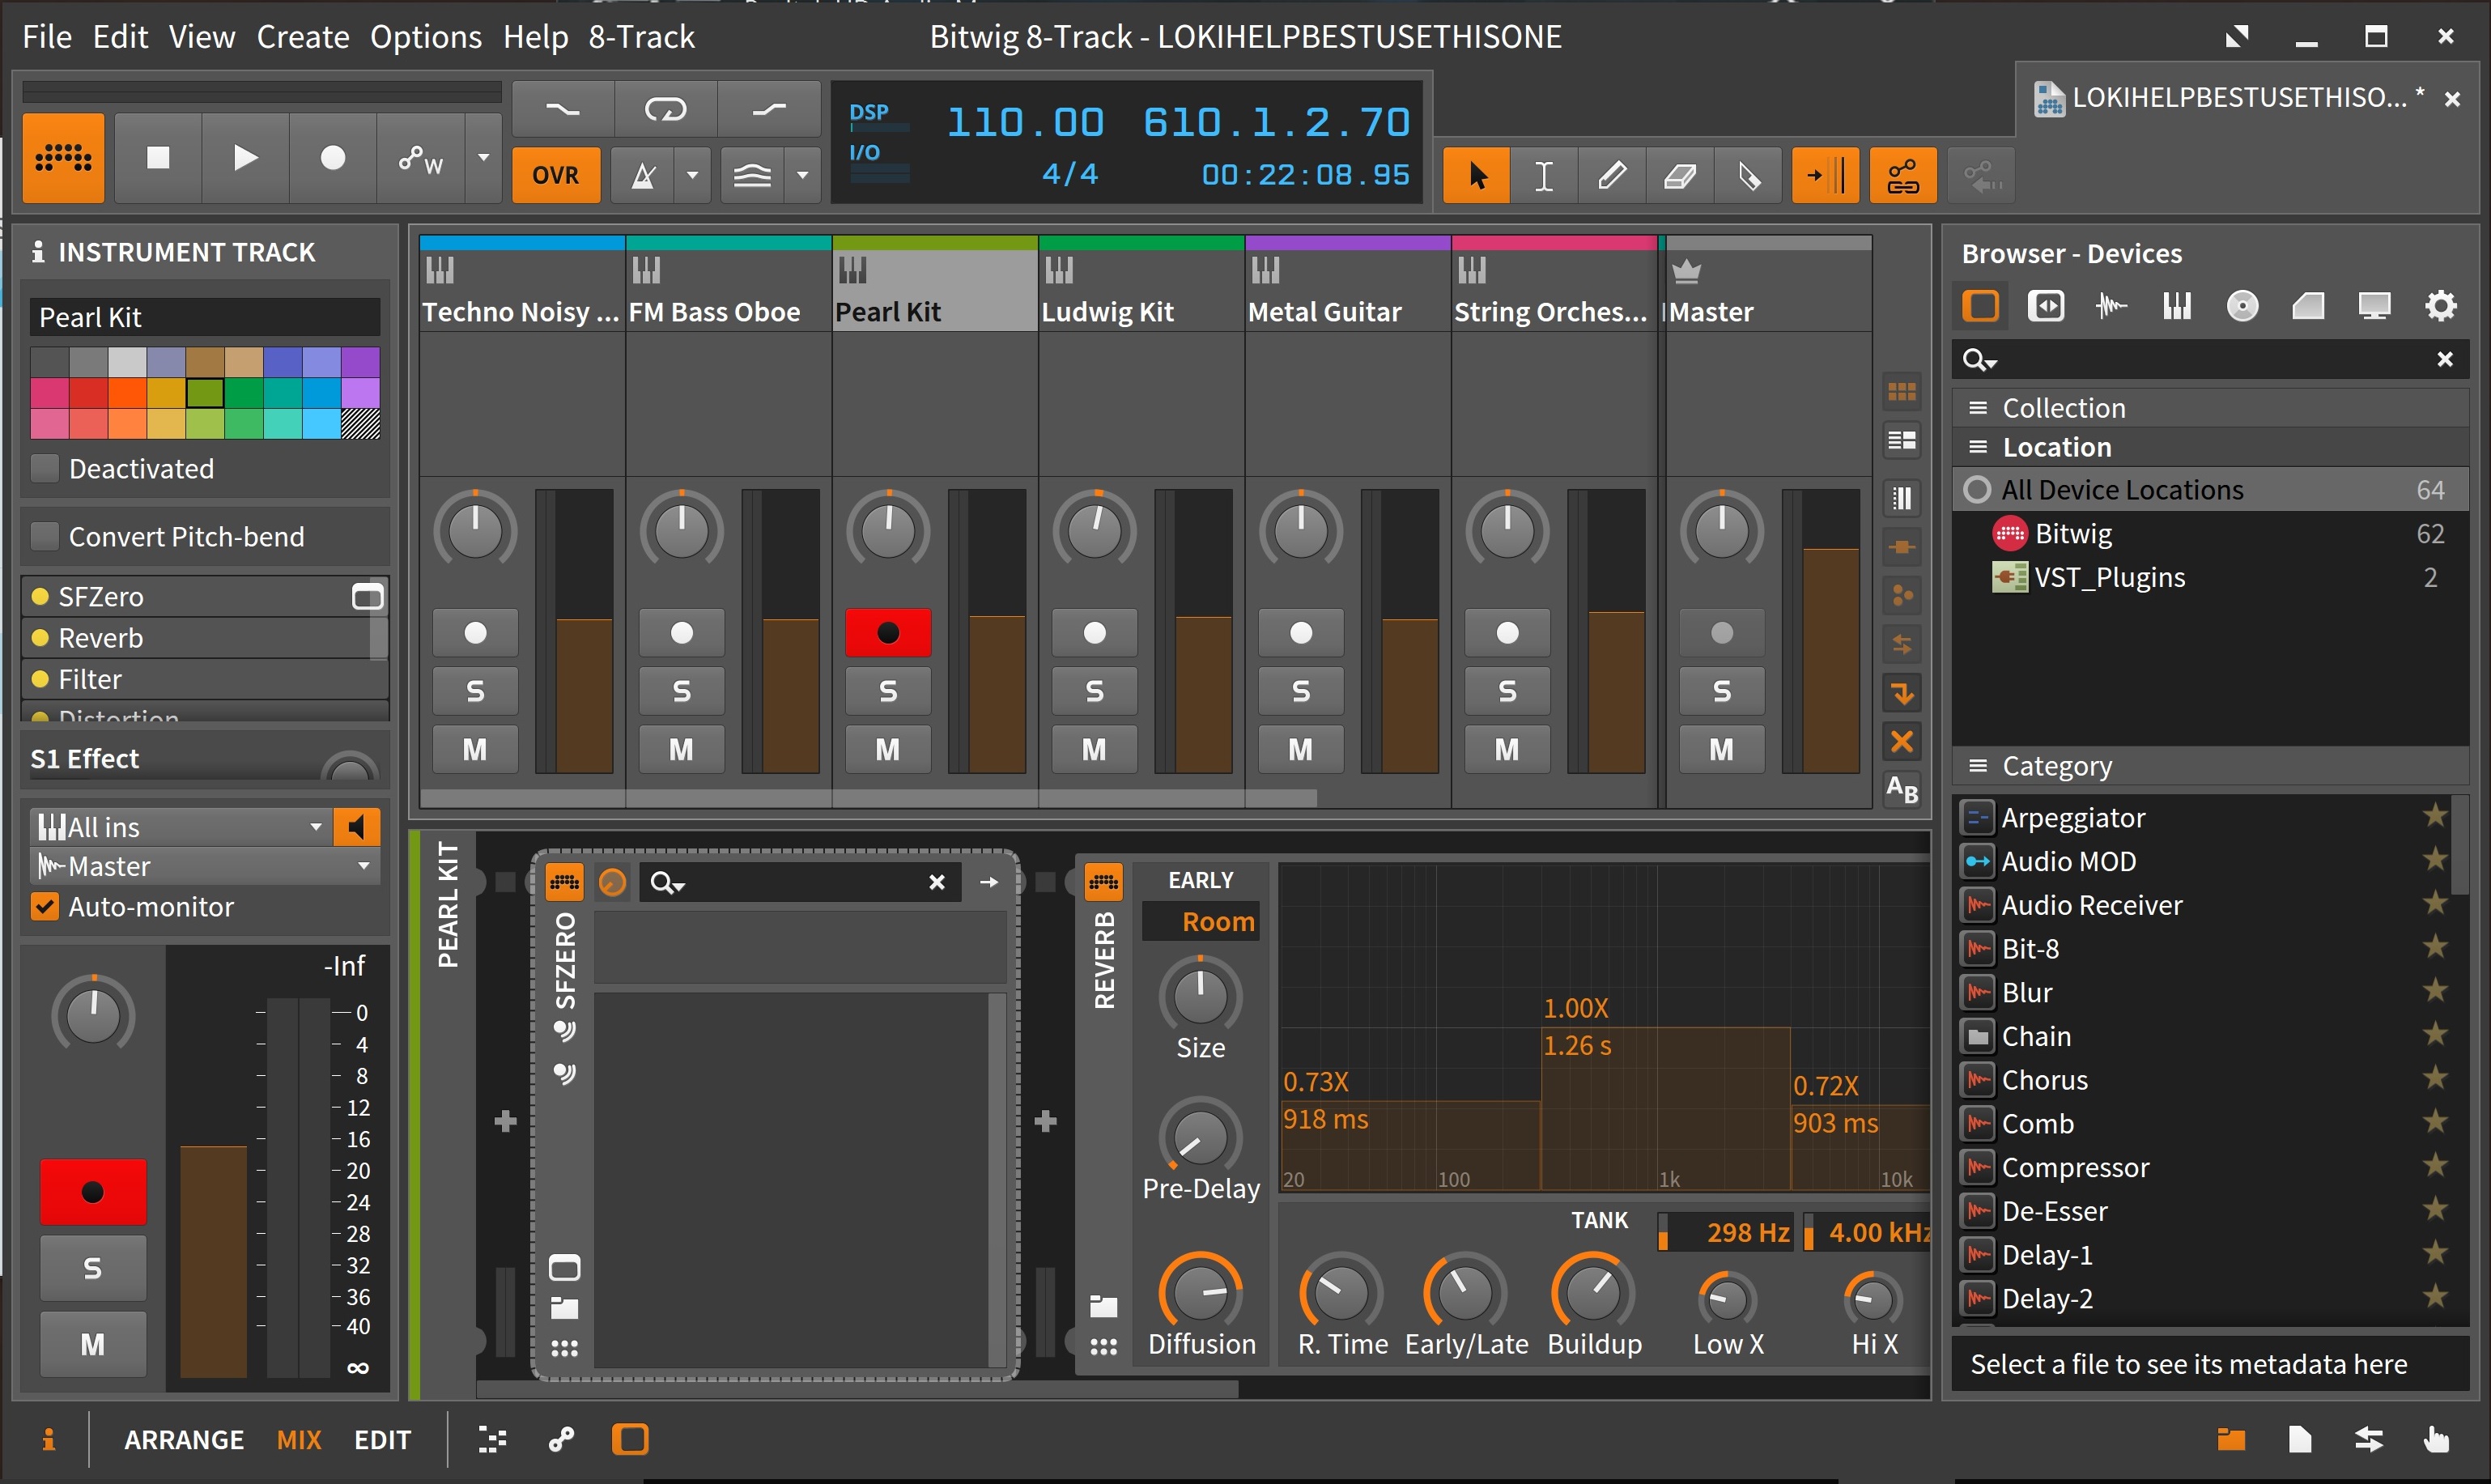Open Browser search options dropdown
The height and width of the screenshot is (1484, 2491).
pos(1980,359)
